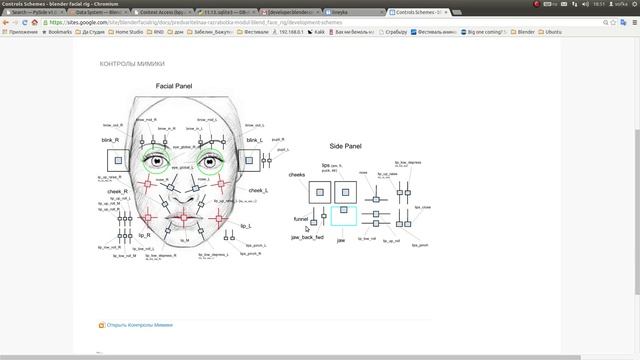
Task: Open the Bookmarks star bookmark
Action: click(57, 32)
